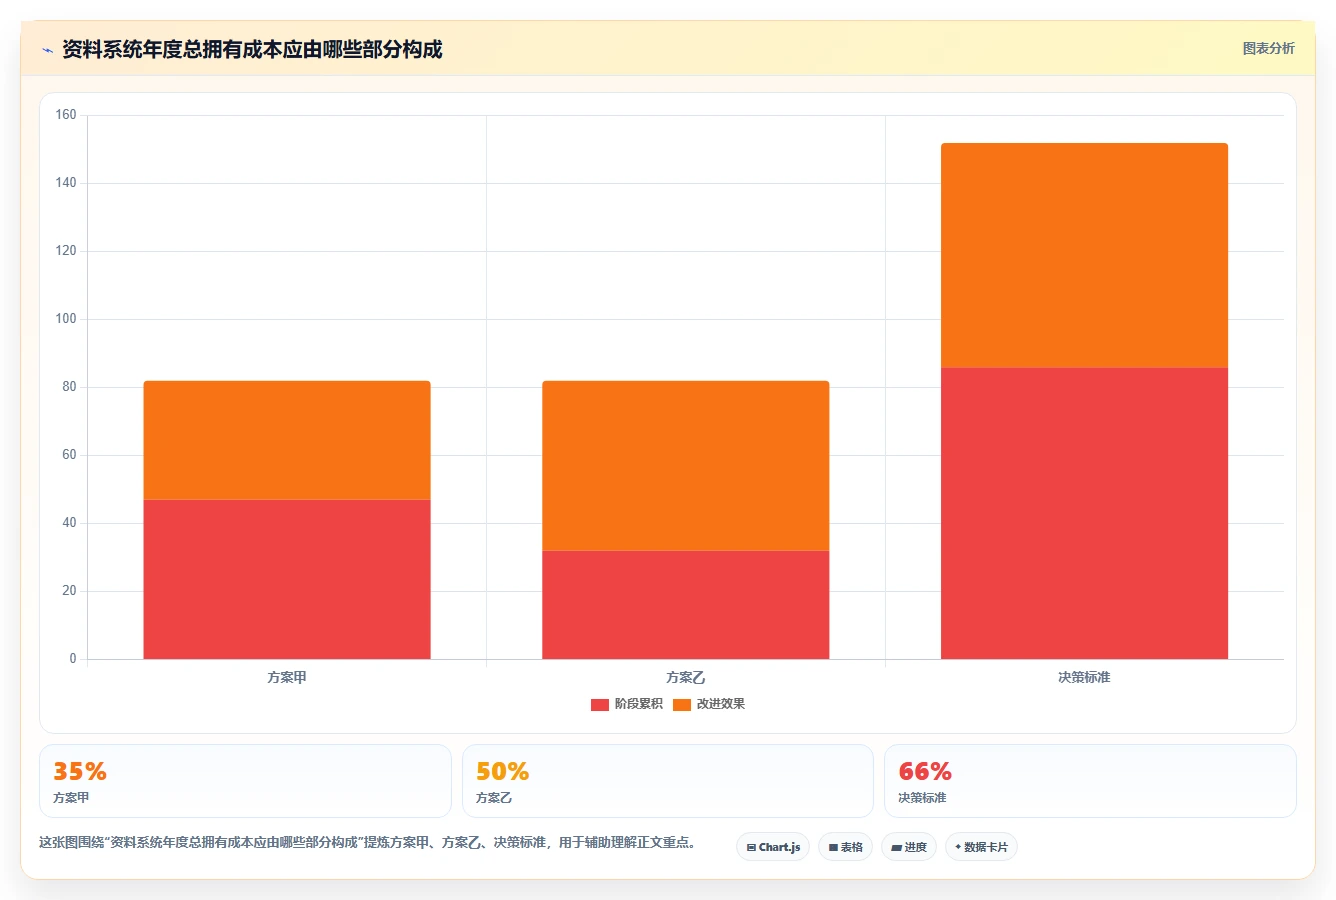Select the 数据卡片 tag chip

click(981, 847)
